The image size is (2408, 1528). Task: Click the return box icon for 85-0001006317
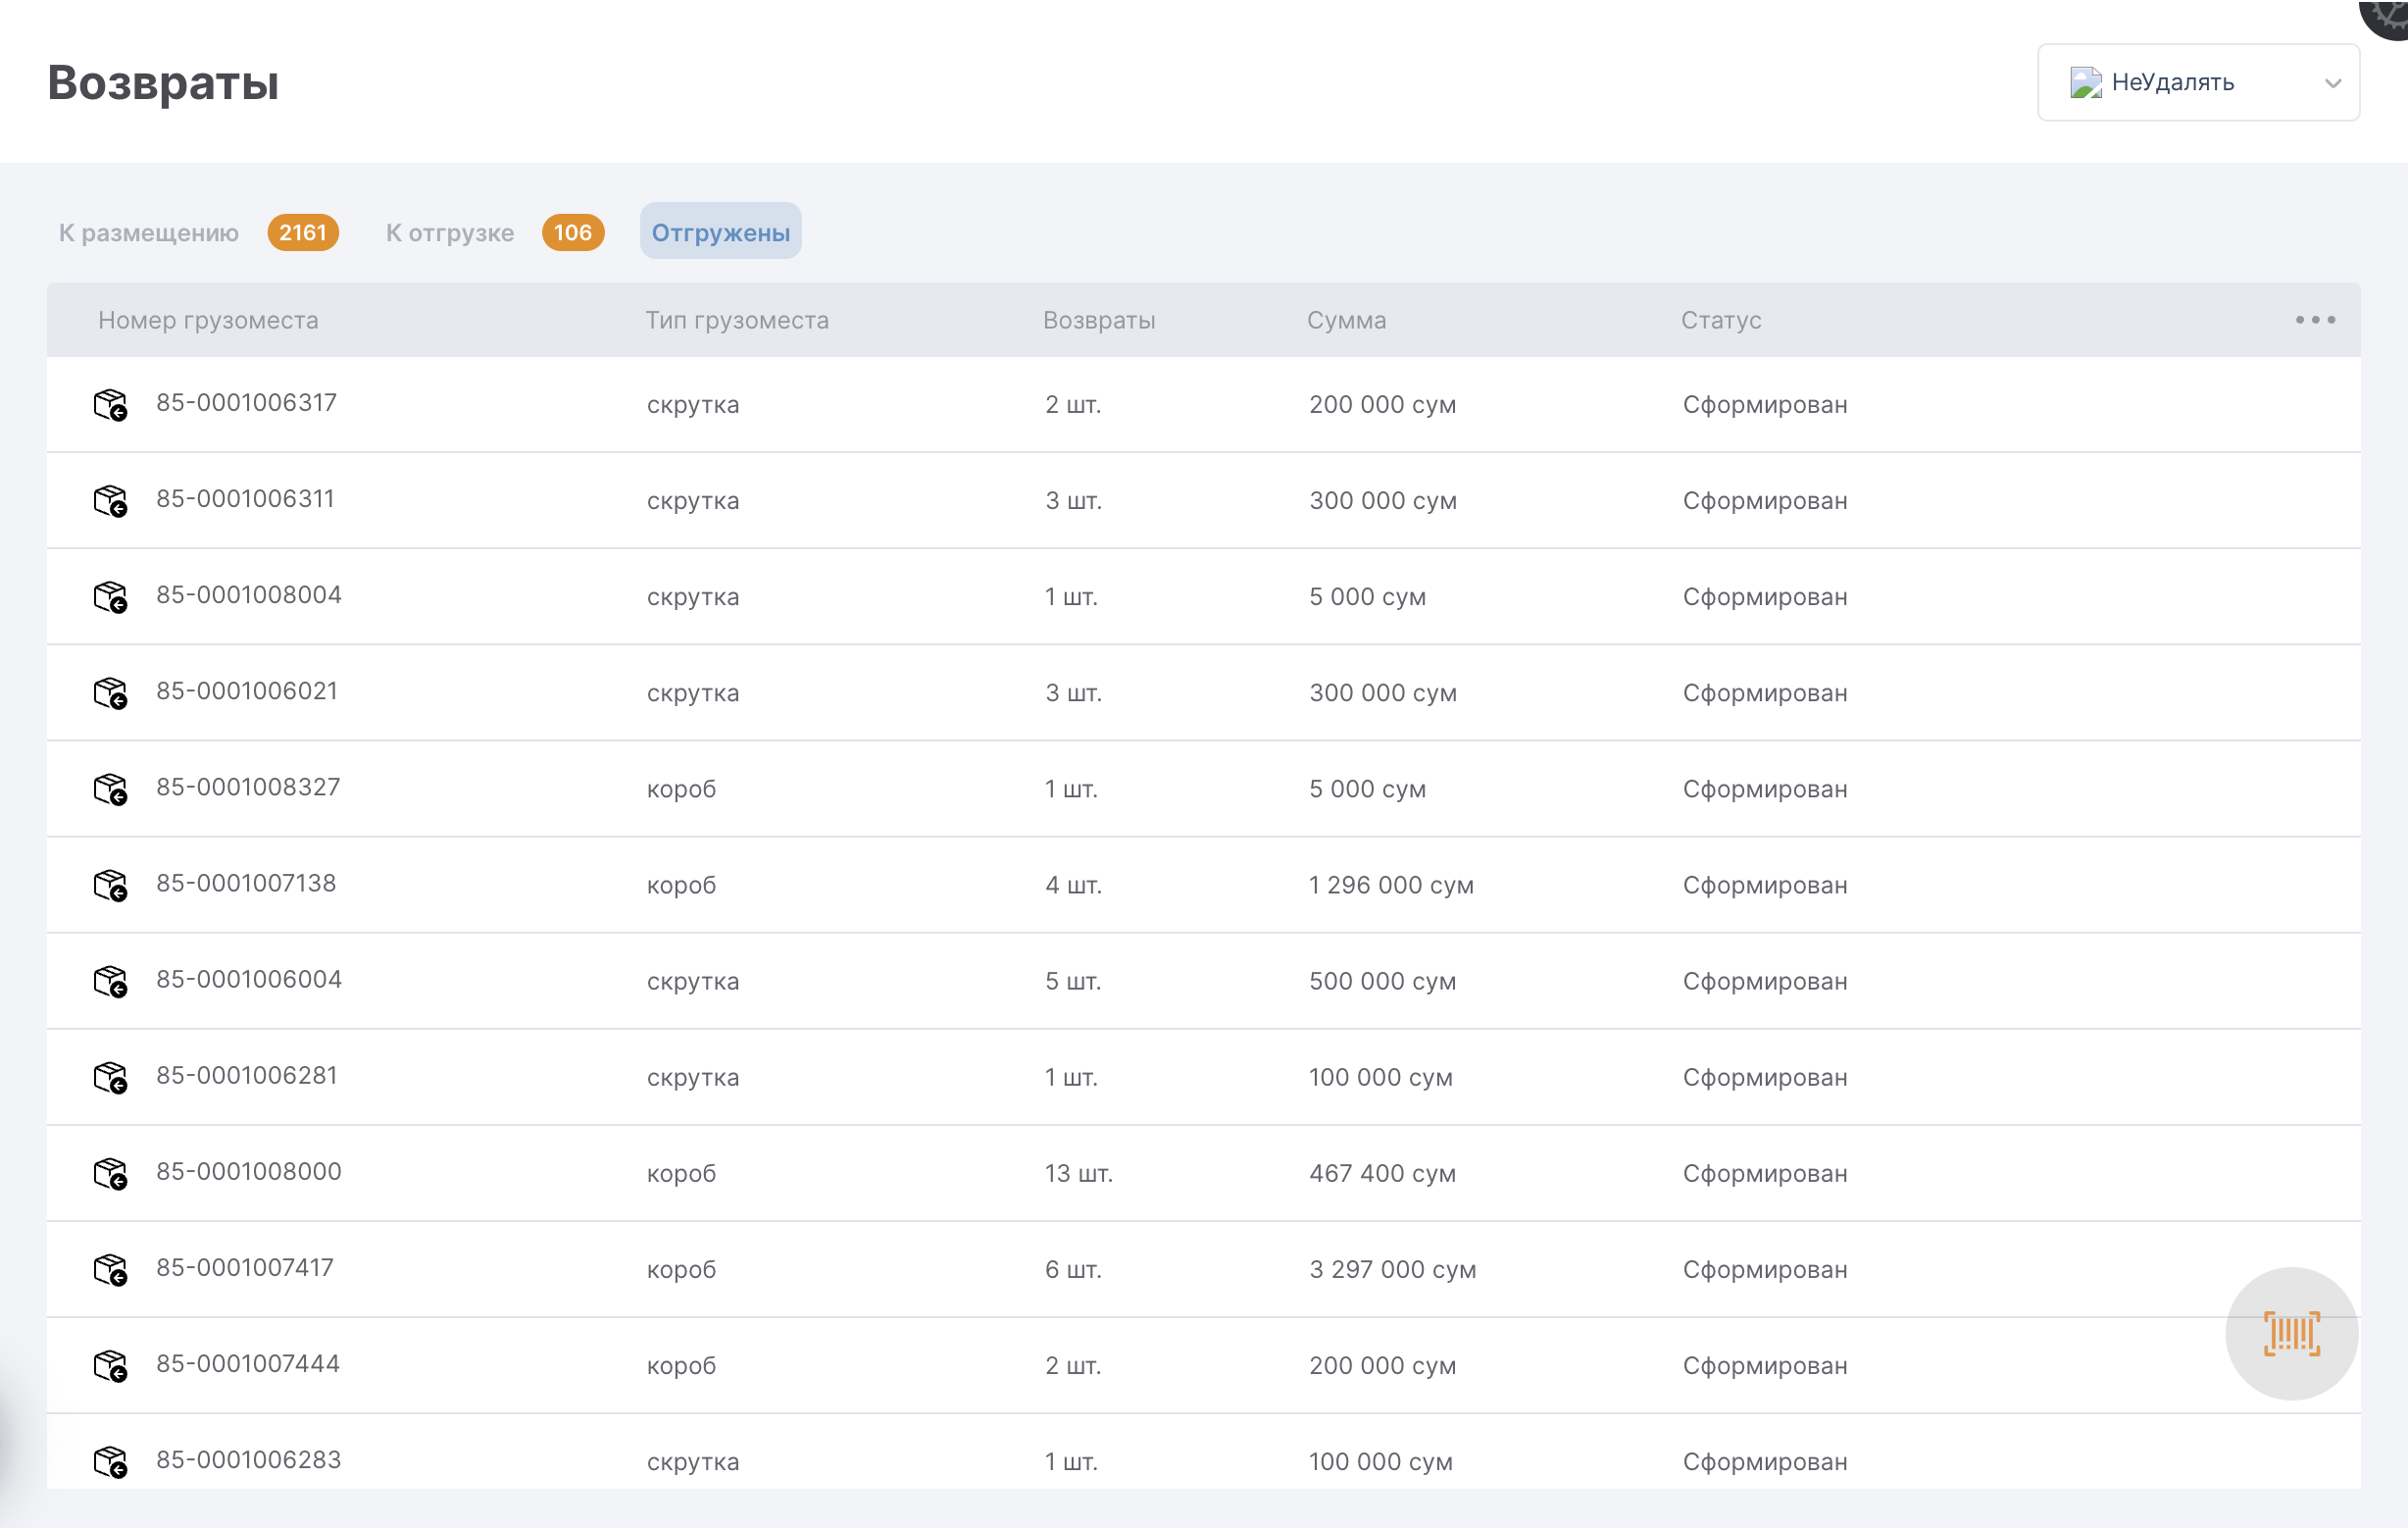tap(110, 405)
